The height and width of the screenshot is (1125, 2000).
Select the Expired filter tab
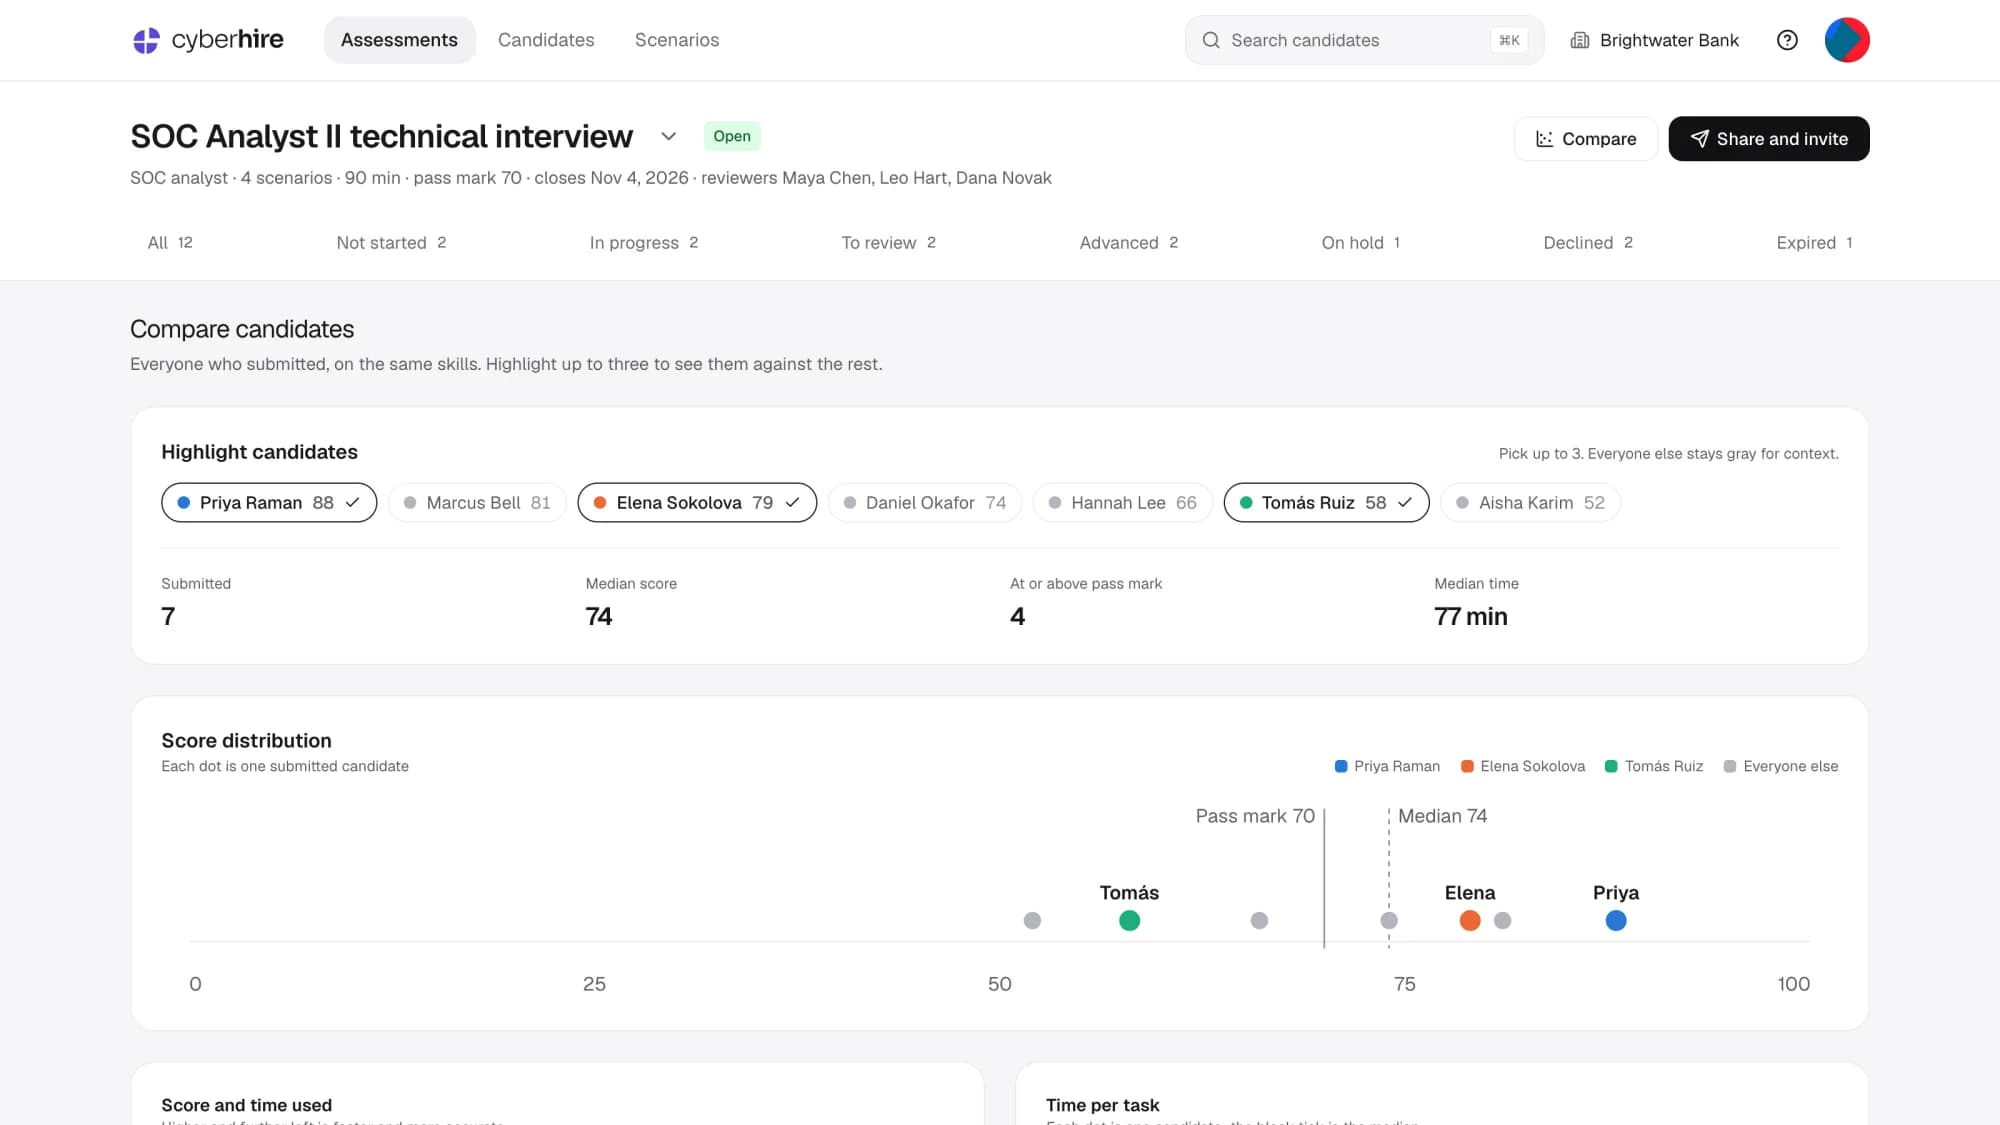(1814, 243)
